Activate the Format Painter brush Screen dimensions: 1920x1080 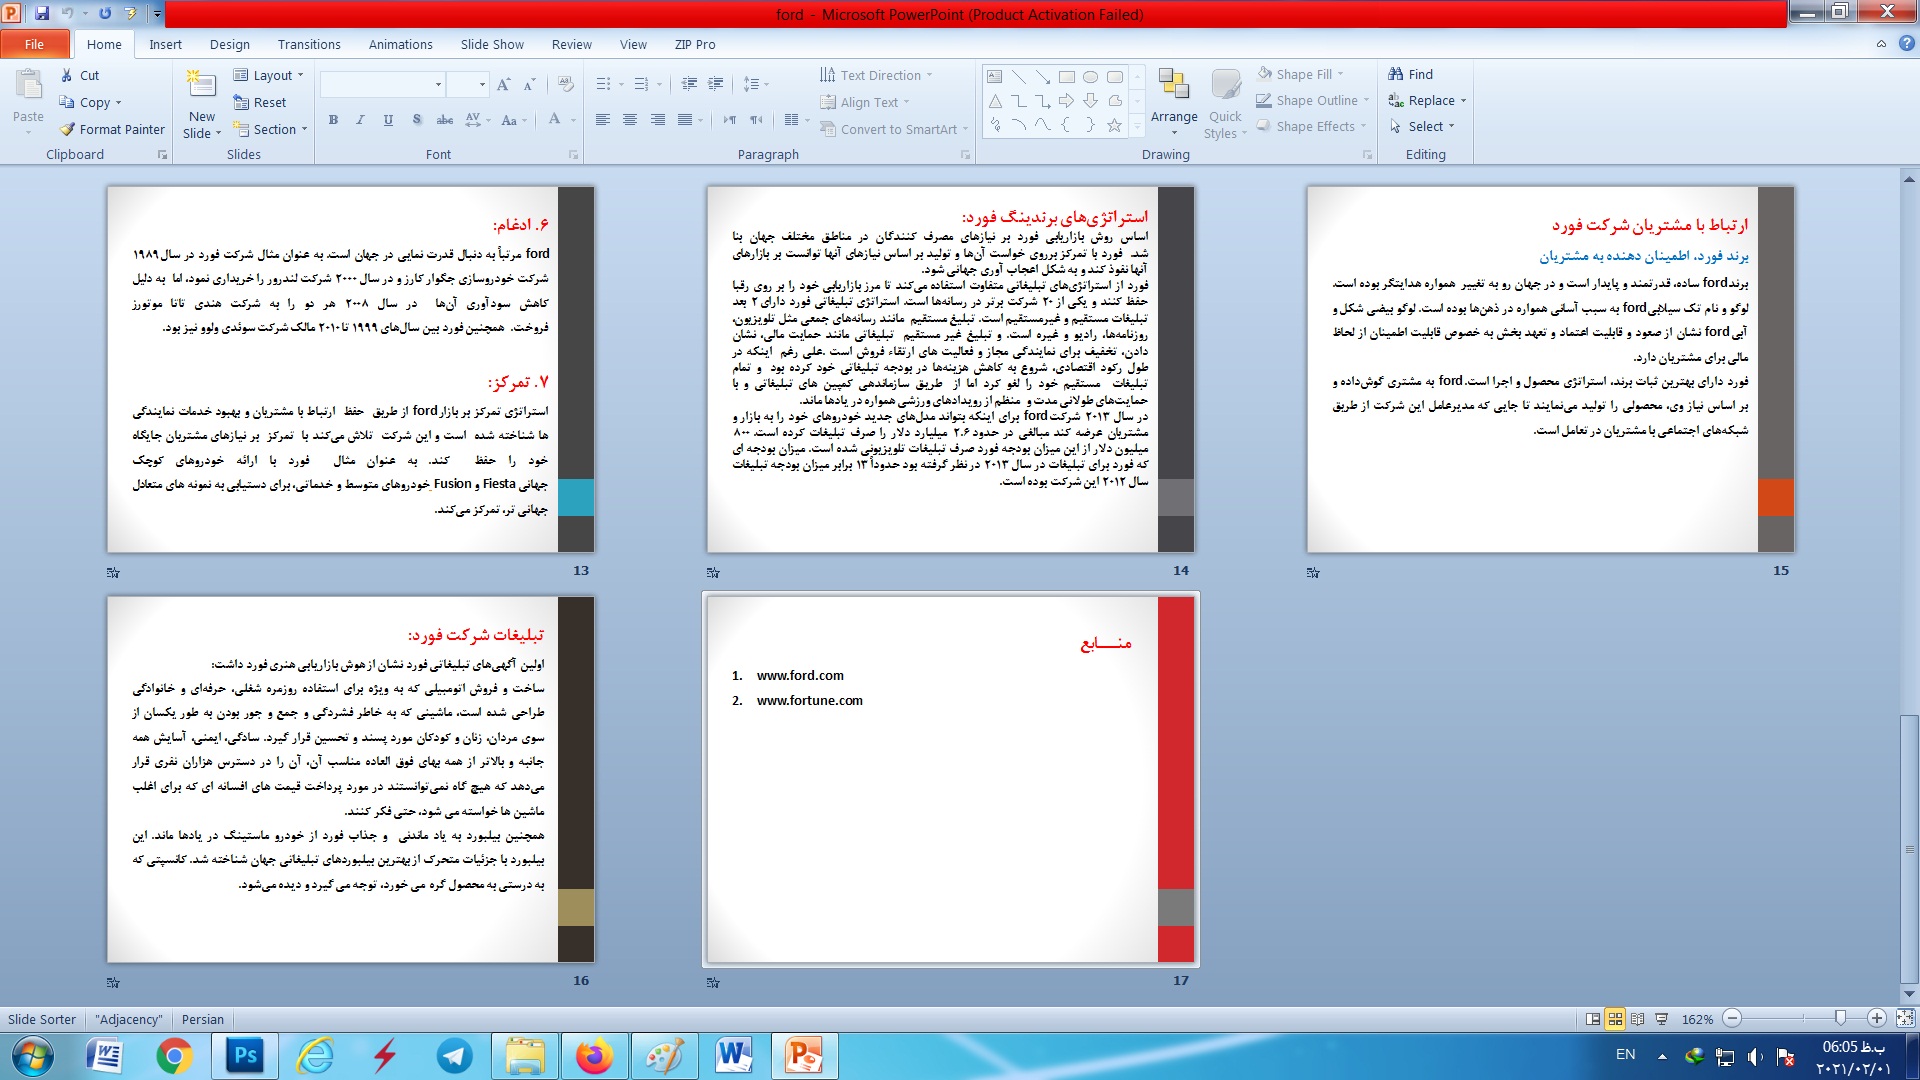pos(112,129)
